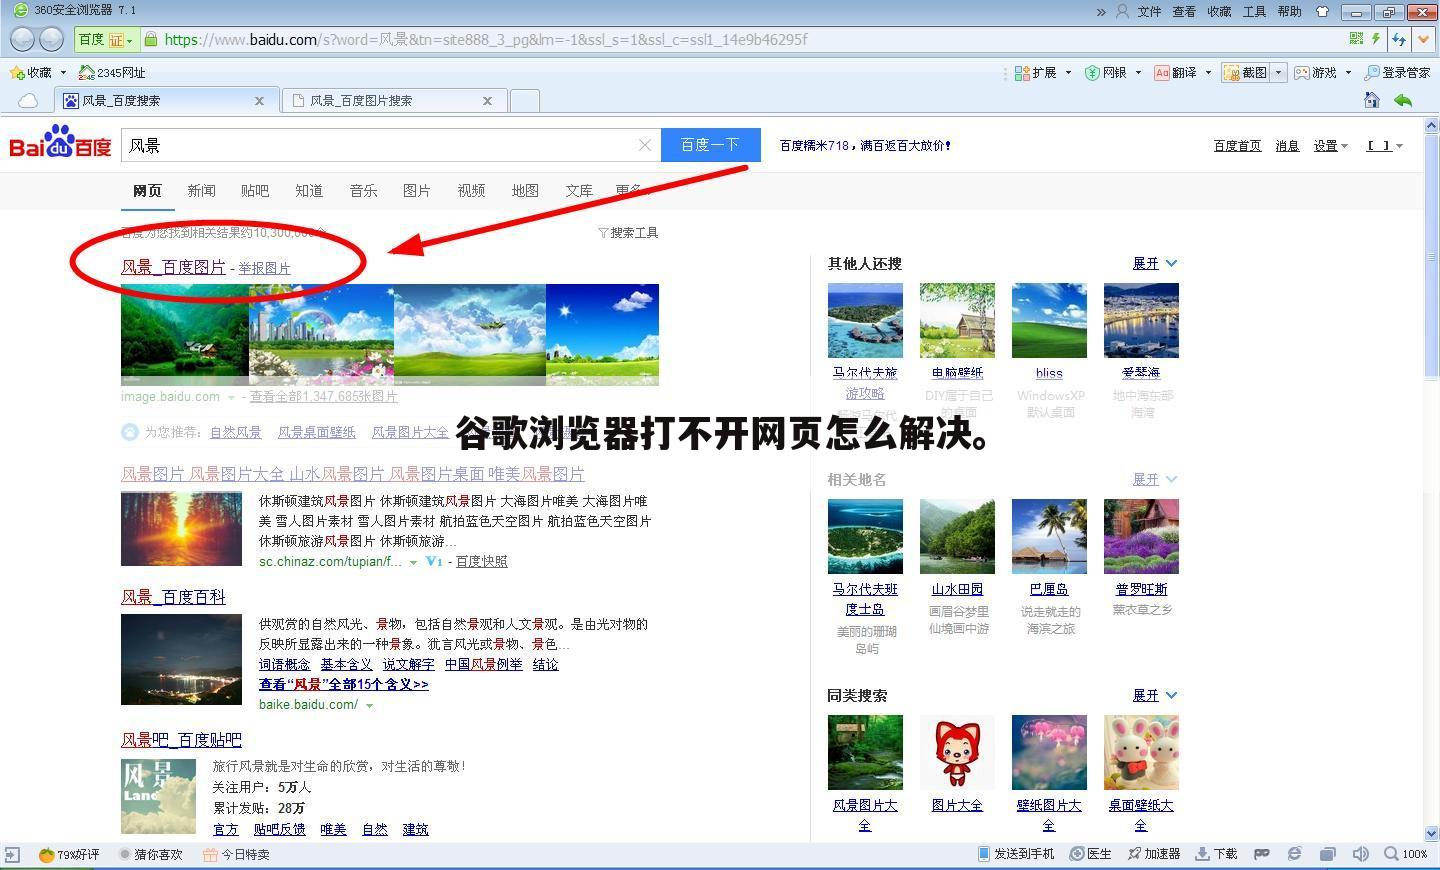The height and width of the screenshot is (870, 1440).
Task: Click the 79%好评 rating status item
Action: [69, 855]
